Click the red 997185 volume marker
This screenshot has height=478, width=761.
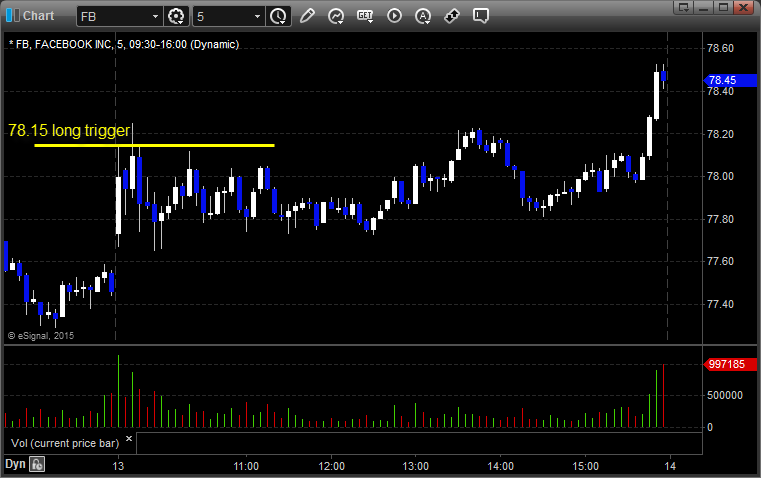tap(730, 364)
